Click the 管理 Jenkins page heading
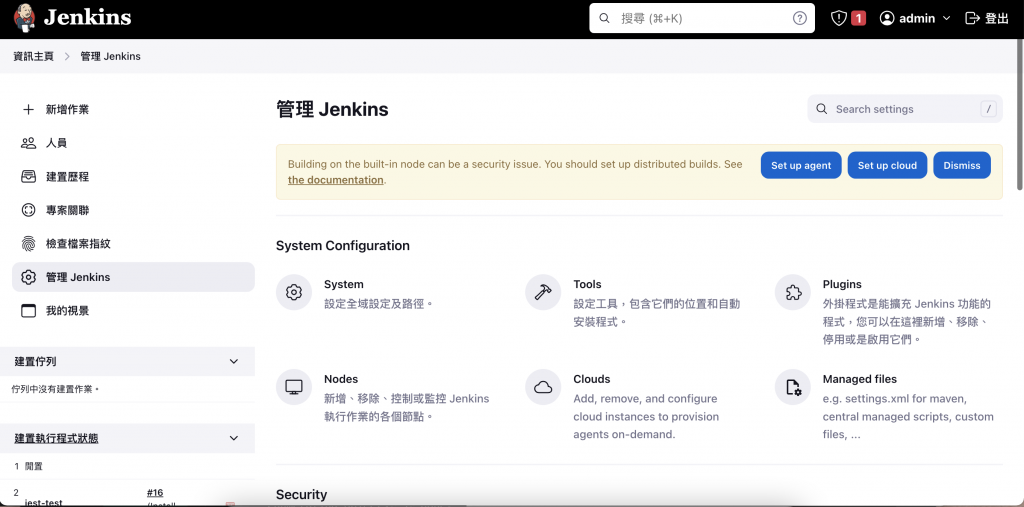The height and width of the screenshot is (507, 1024). pos(332,109)
